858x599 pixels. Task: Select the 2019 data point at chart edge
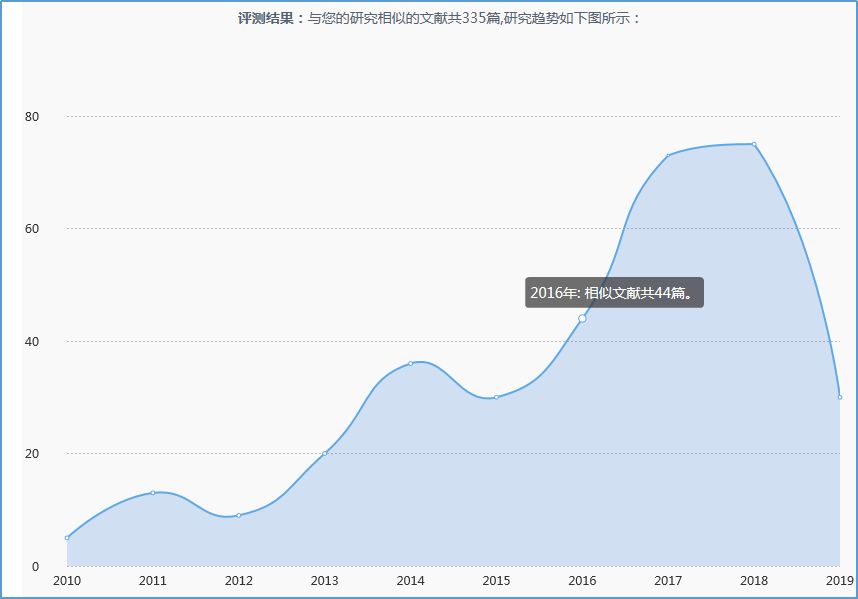click(x=839, y=397)
